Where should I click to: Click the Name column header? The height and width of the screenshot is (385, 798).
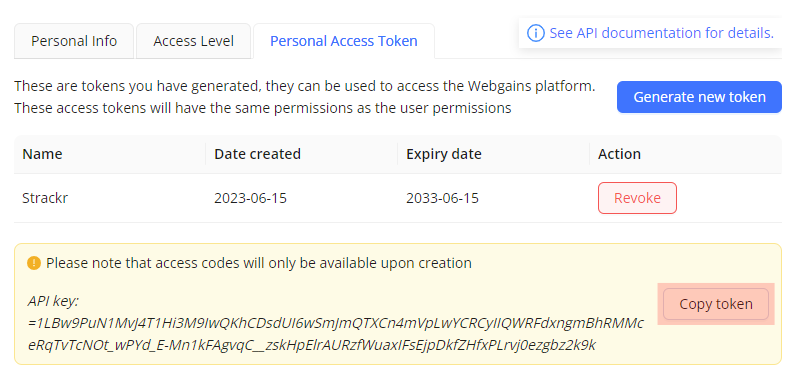pos(42,154)
